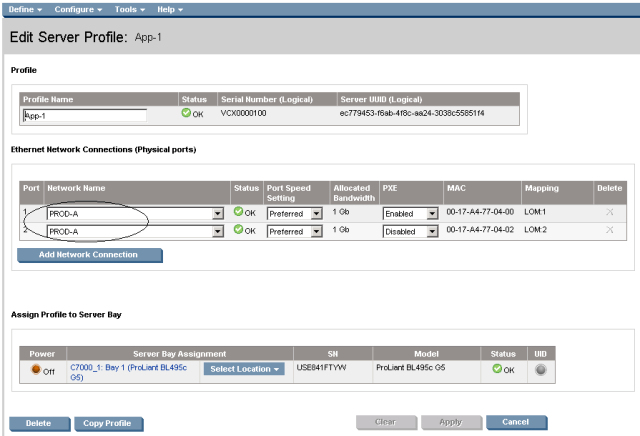Open the Tools menu
The image size is (640, 436).
click(130, 9)
